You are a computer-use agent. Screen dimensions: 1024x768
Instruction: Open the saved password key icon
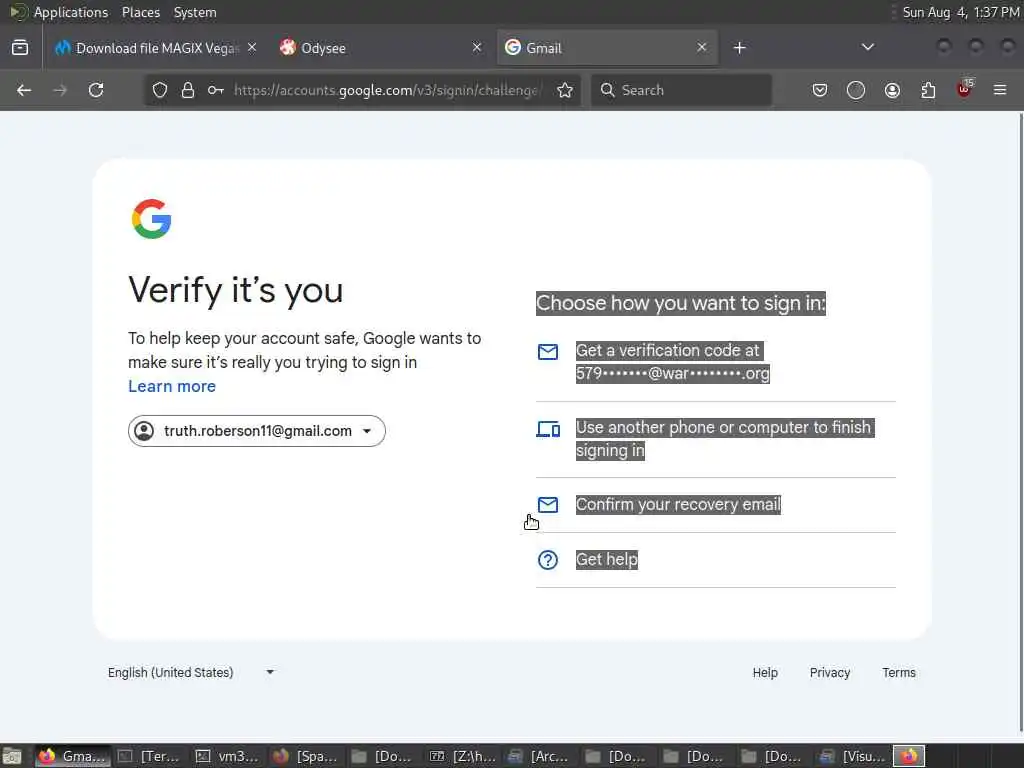click(216, 90)
